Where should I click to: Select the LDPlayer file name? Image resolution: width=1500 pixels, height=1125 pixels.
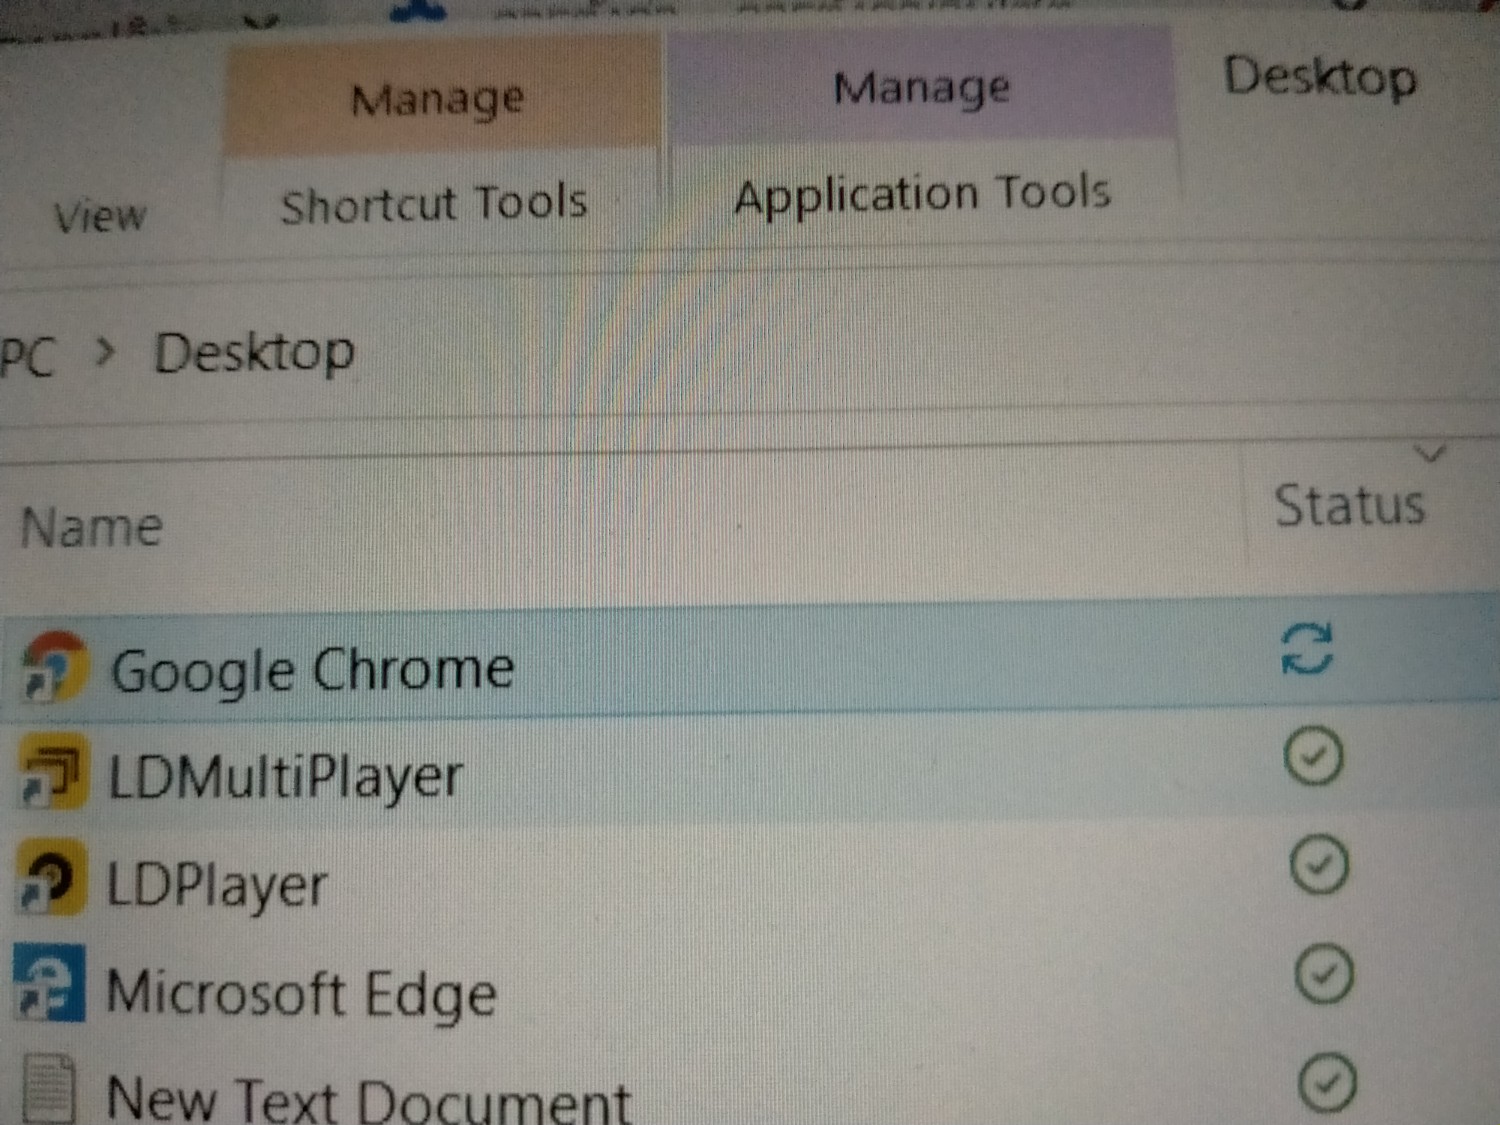tap(216, 885)
